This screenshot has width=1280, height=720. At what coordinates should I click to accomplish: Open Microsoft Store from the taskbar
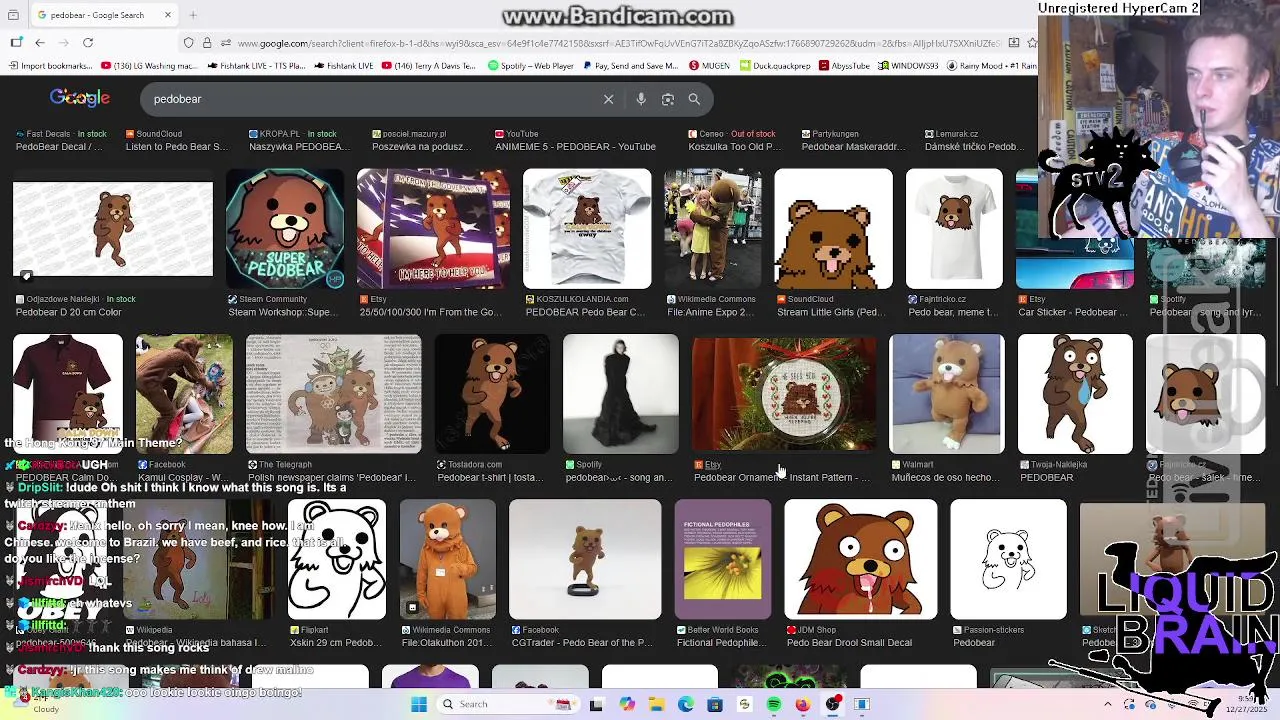[x=714, y=704]
